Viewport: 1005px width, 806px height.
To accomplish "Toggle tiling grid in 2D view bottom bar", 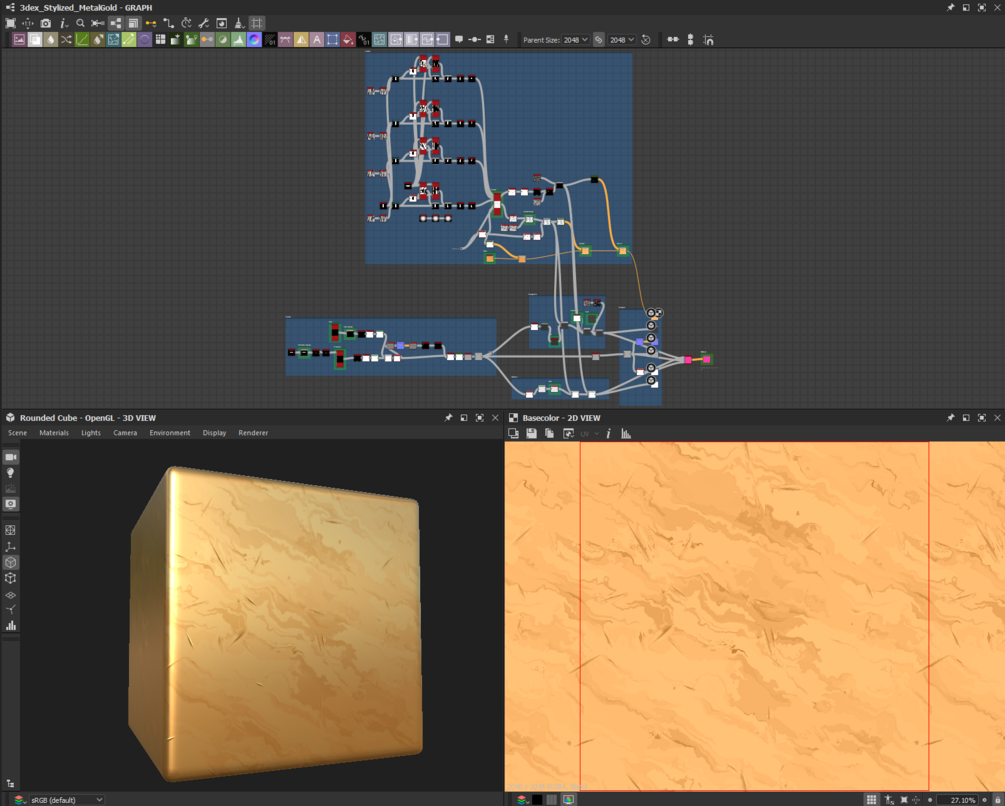I will [872, 800].
